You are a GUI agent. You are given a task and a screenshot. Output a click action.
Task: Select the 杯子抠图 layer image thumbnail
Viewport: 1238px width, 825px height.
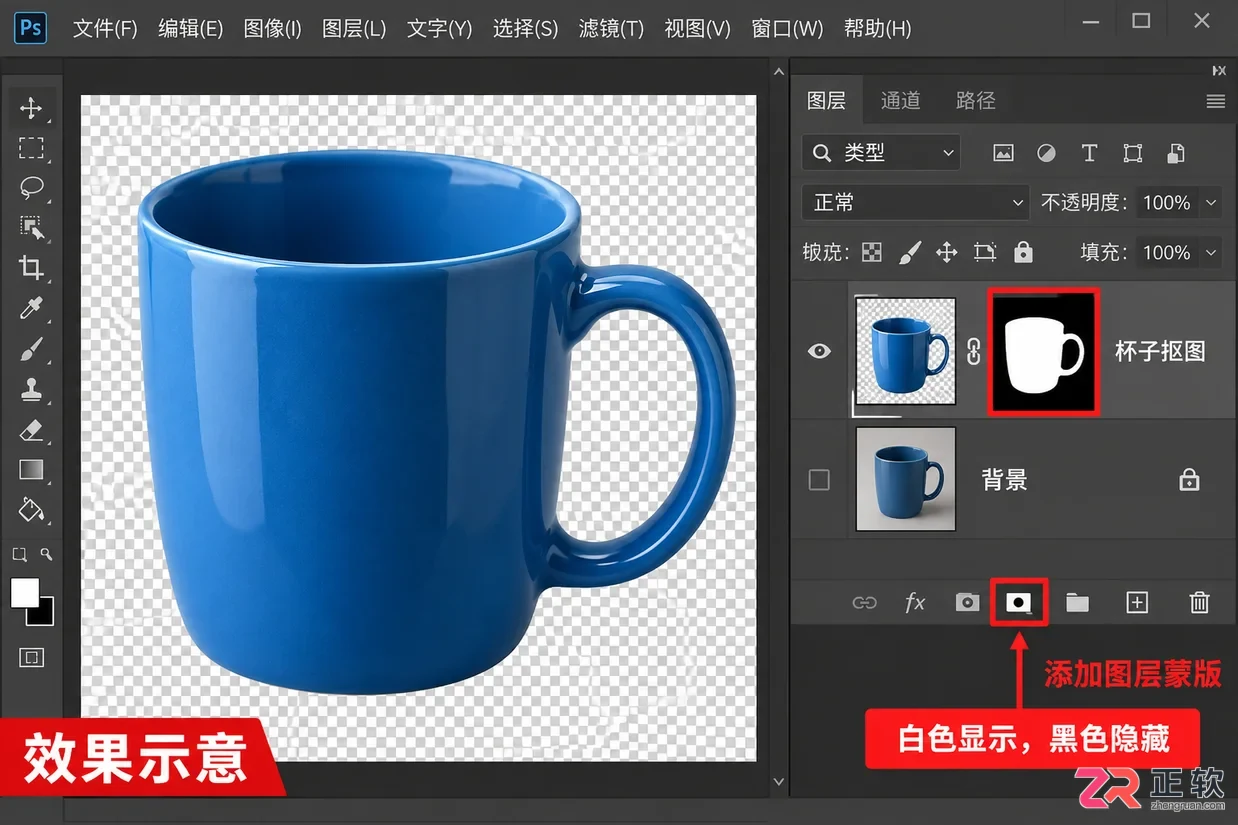click(x=906, y=351)
